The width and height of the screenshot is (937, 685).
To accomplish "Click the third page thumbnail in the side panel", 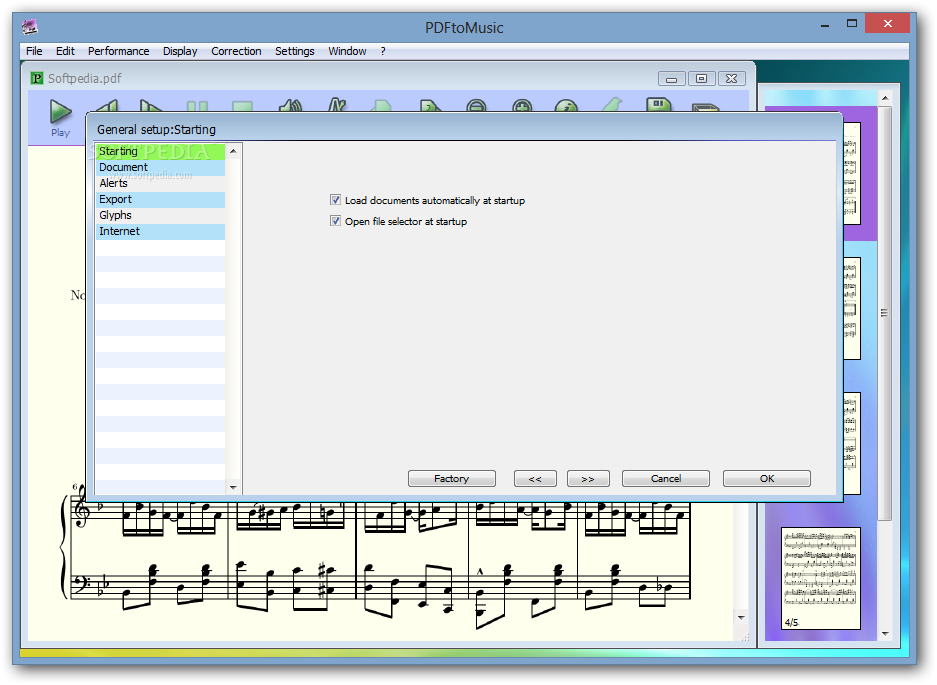I will 852,443.
